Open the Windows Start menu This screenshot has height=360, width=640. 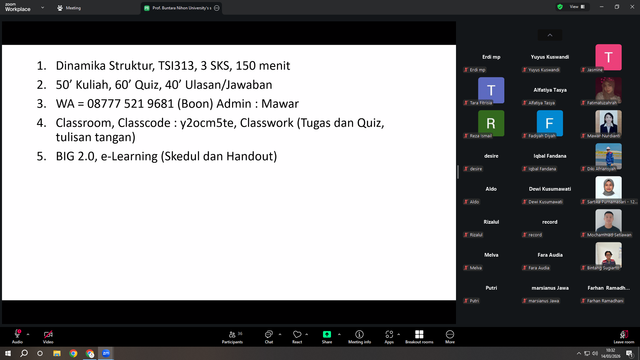pos(8,353)
